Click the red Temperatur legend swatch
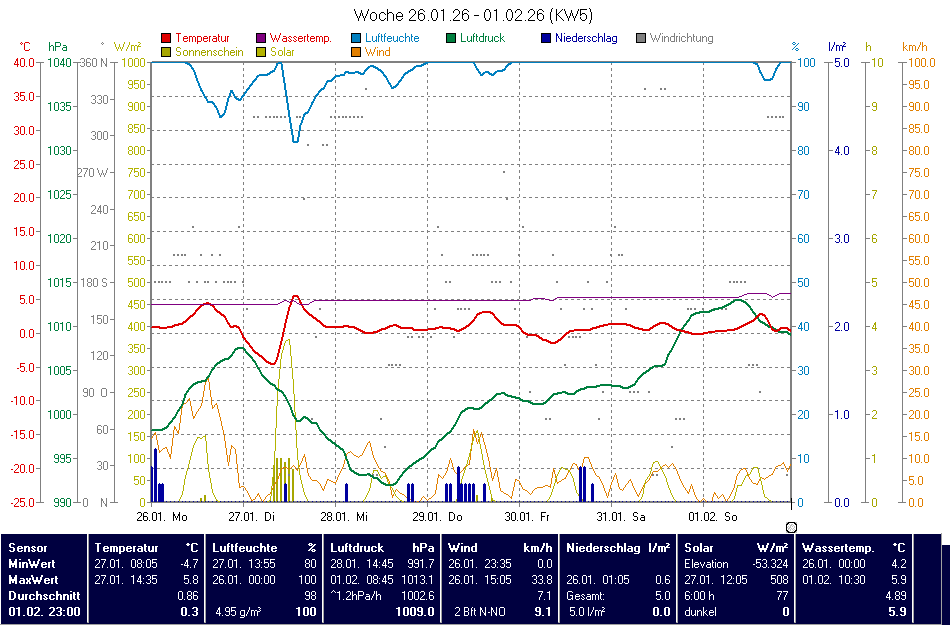Viewport: 950px width, 625px height. pos(166,39)
